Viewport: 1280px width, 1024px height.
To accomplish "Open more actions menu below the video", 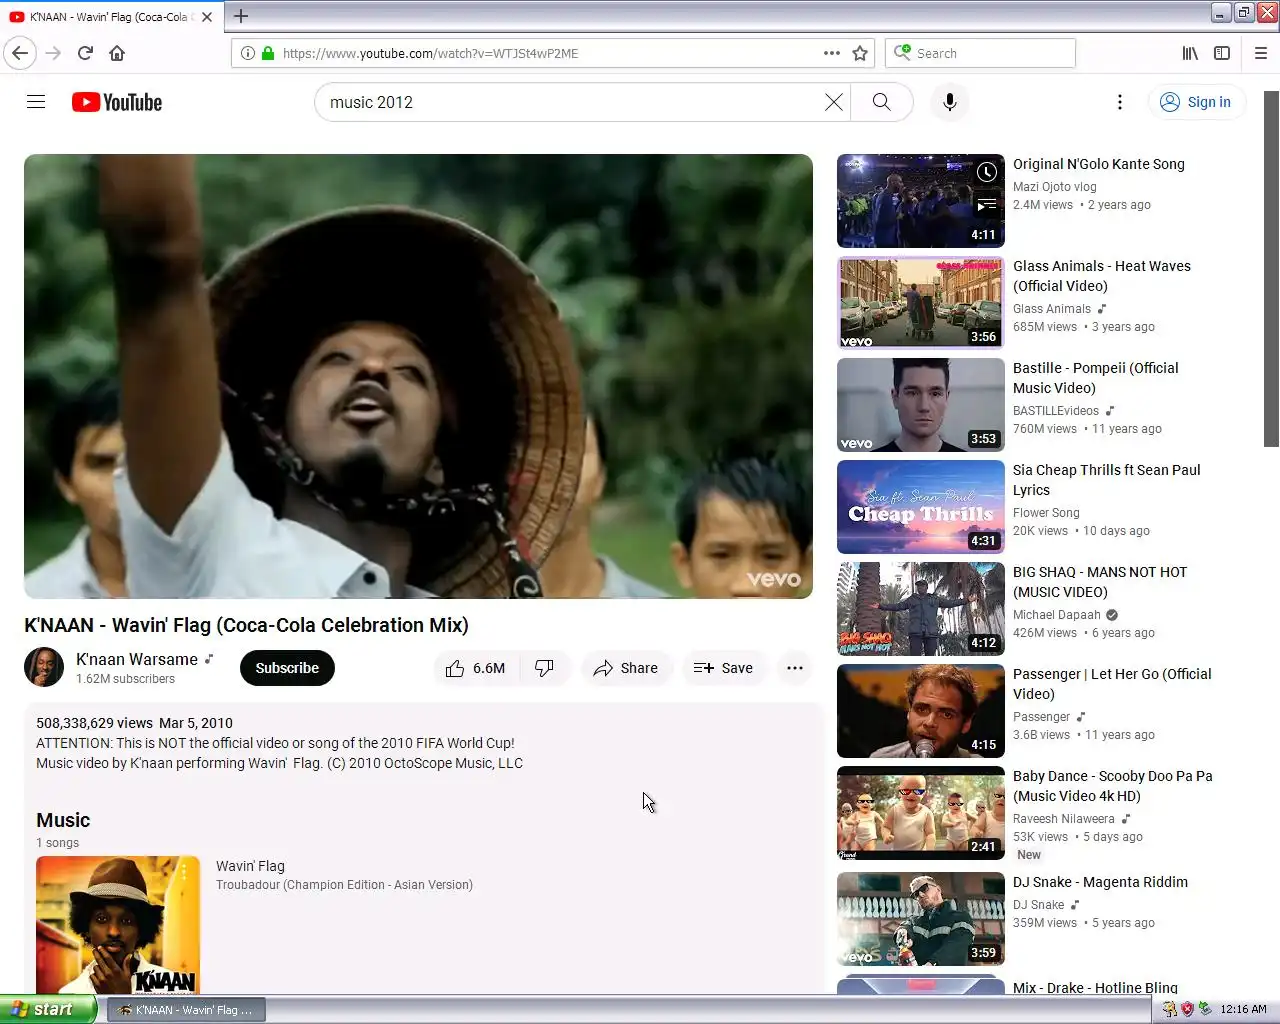I will pos(795,668).
